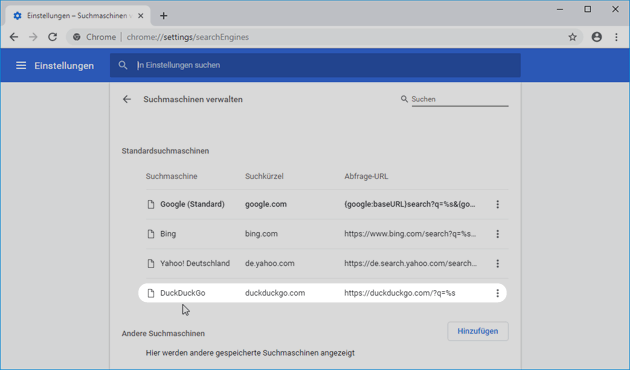This screenshot has height=370, width=630.
Task: Reload the page with refresh icon
Action: click(52, 37)
